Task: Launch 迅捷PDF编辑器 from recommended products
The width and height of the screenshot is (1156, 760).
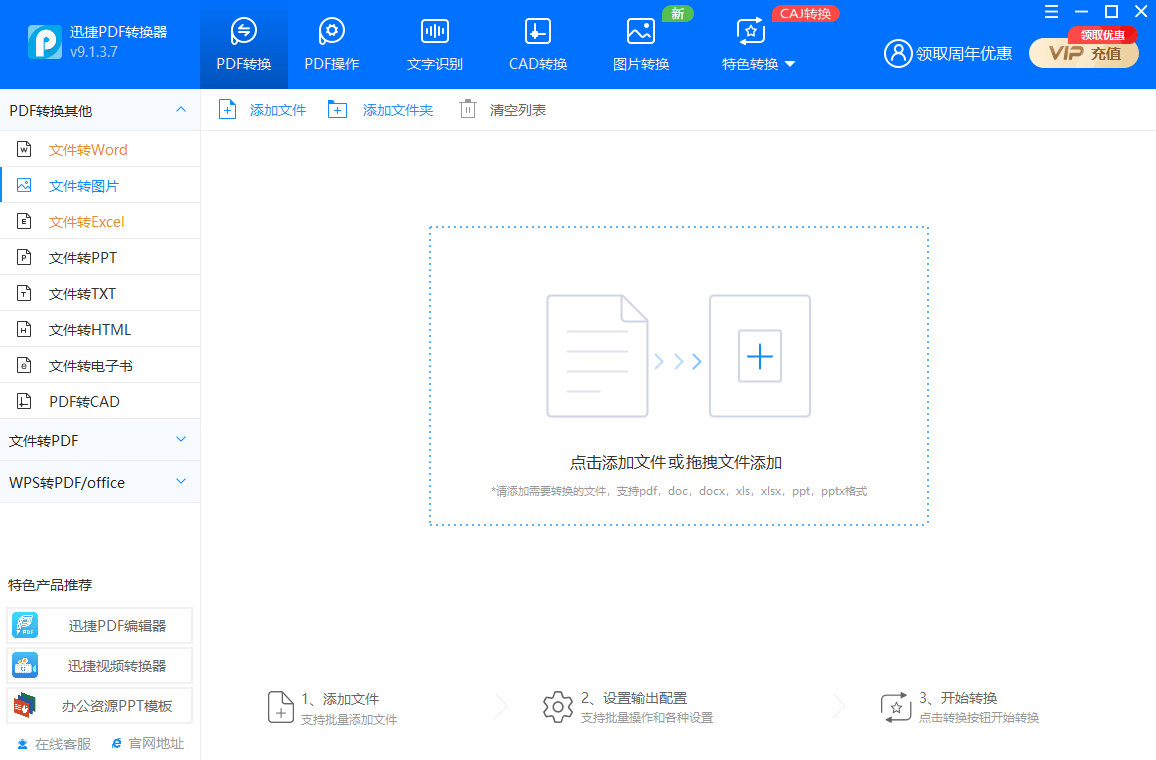Action: click(100, 625)
